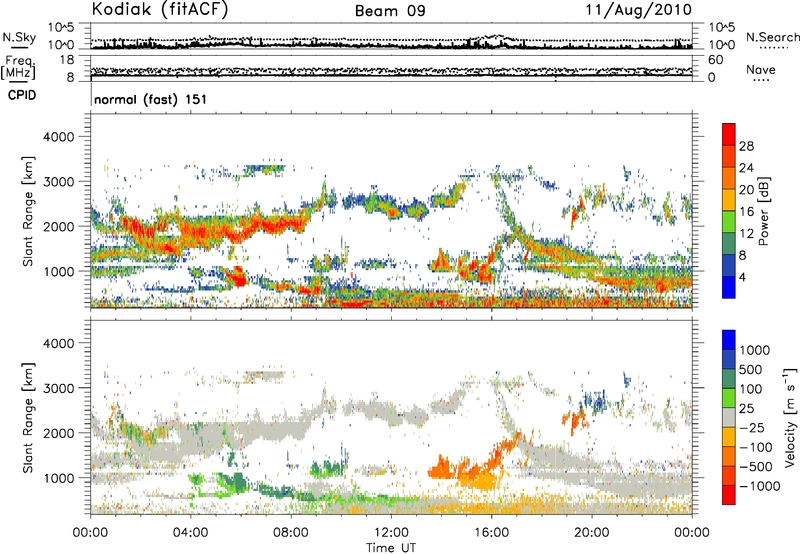Screen dimensions: 800x554
Task: Click the Power panel's "Slant Range [km]" label
Action: tap(28, 211)
